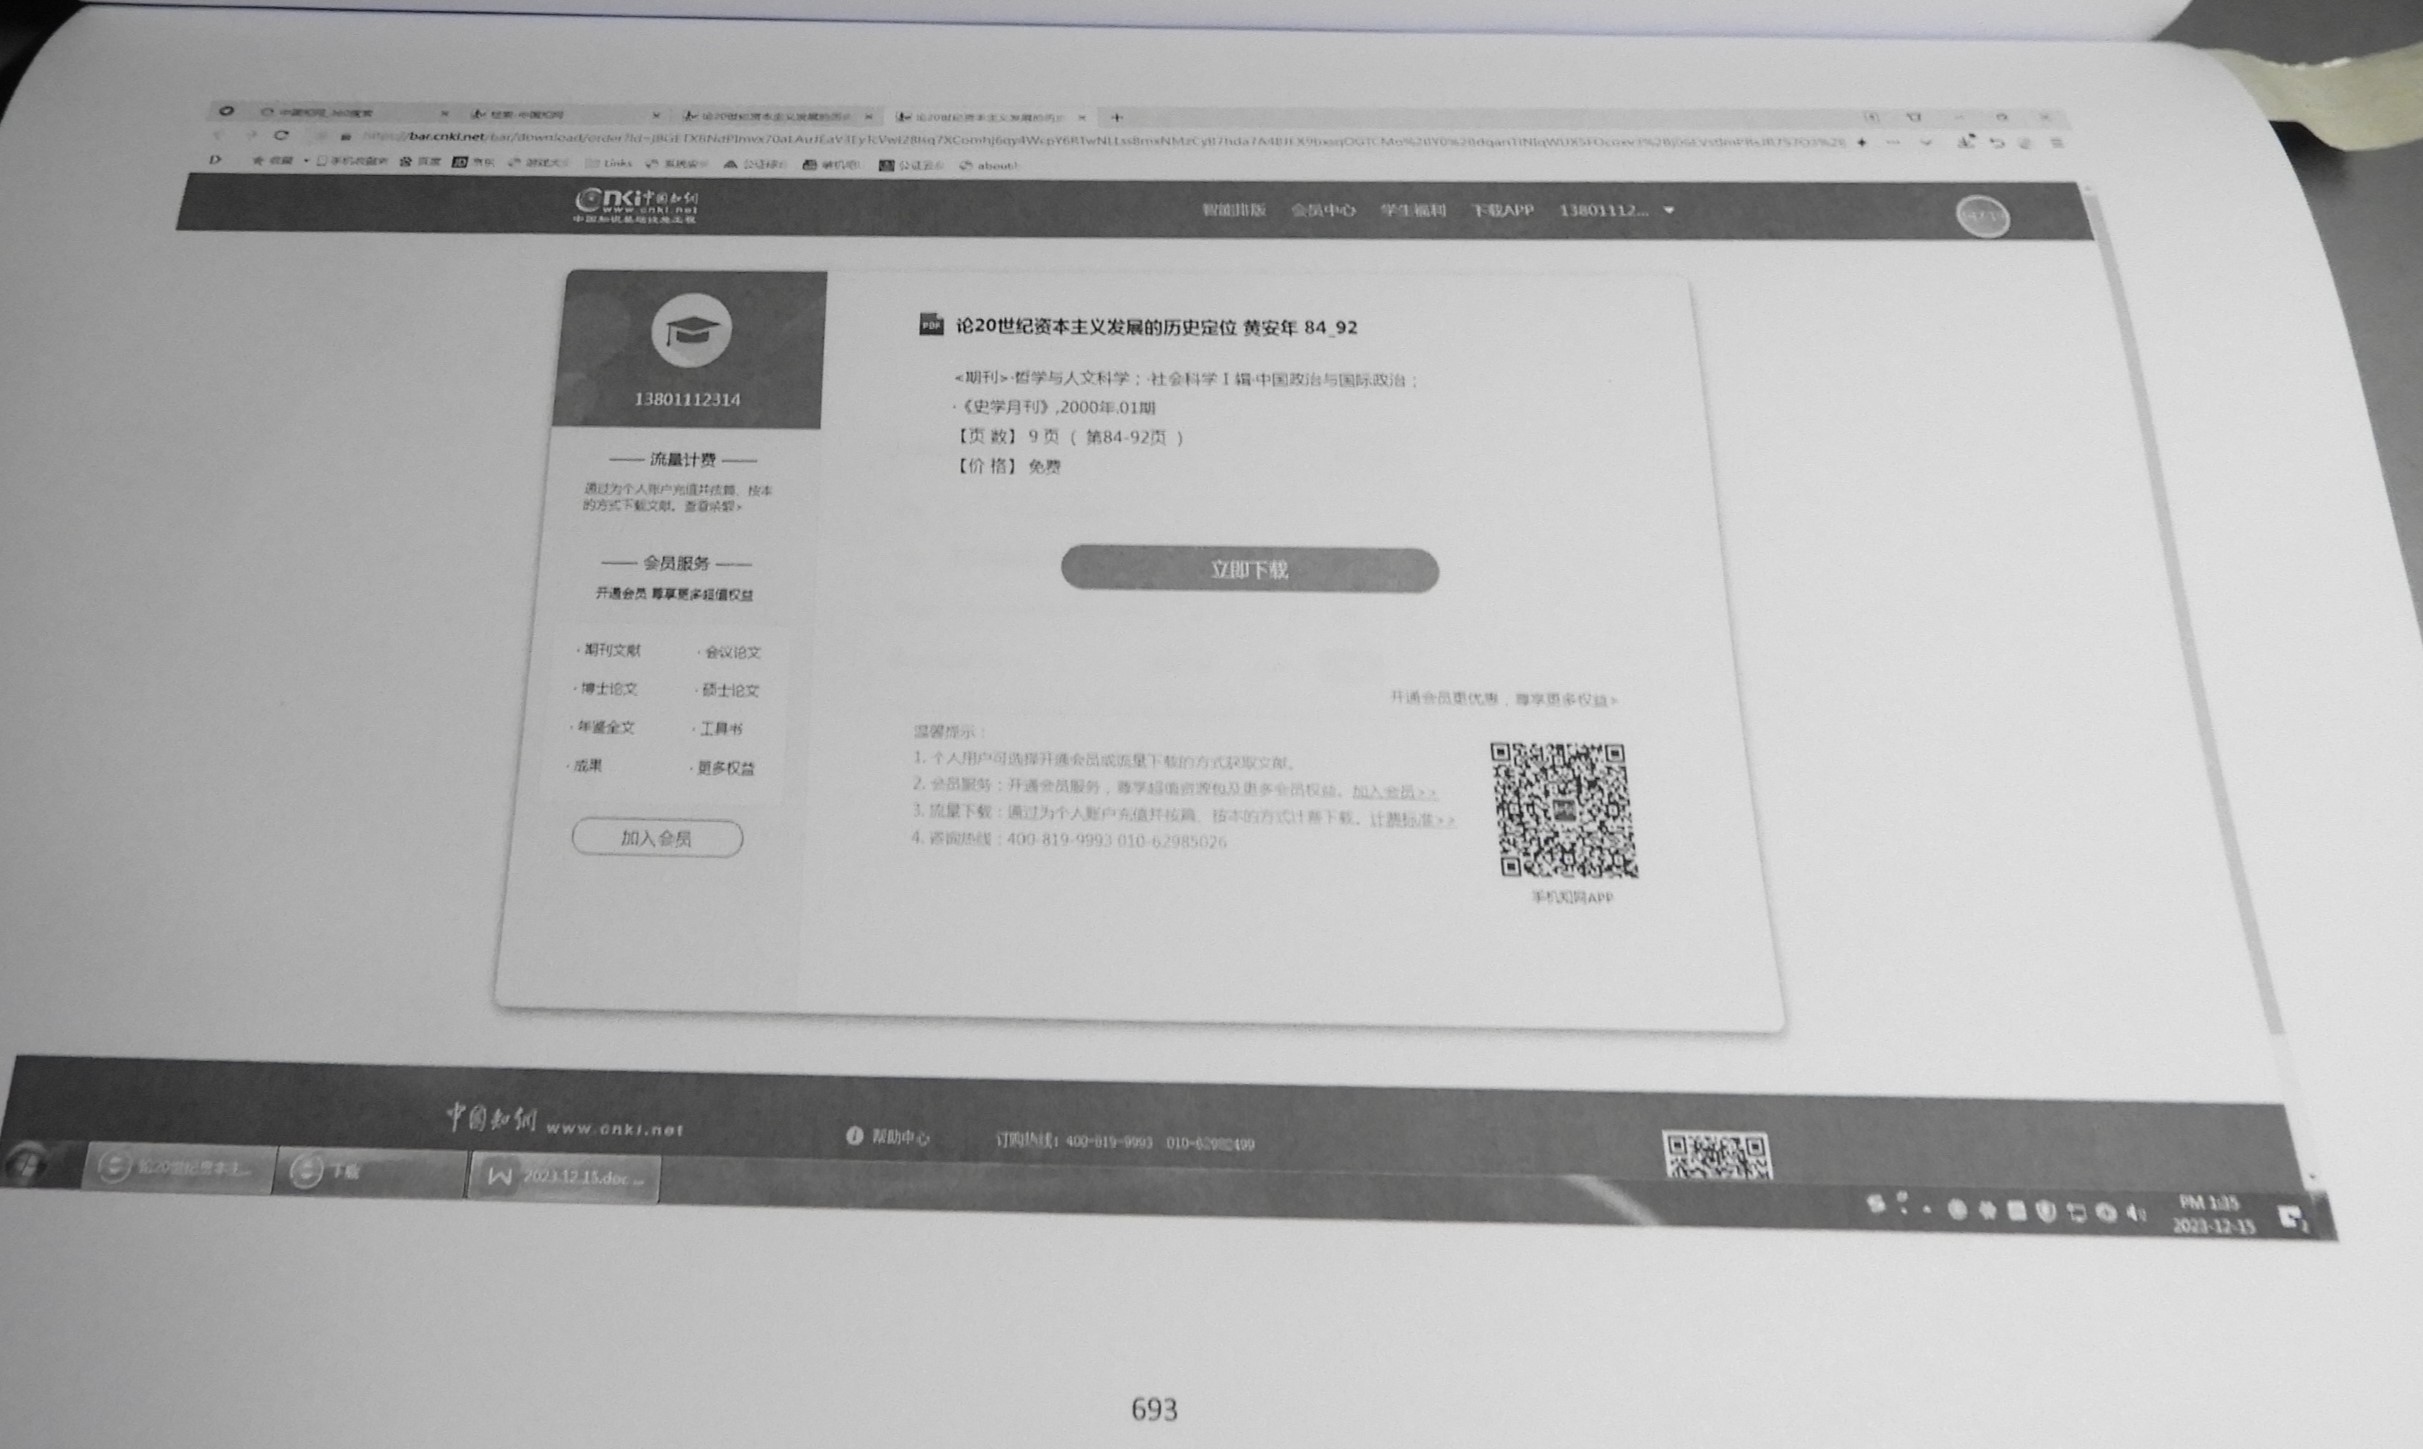Image resolution: width=2423 pixels, height=1449 pixels.
Task: Click the Windows Start button
Action: pyautogui.click(x=27, y=1162)
